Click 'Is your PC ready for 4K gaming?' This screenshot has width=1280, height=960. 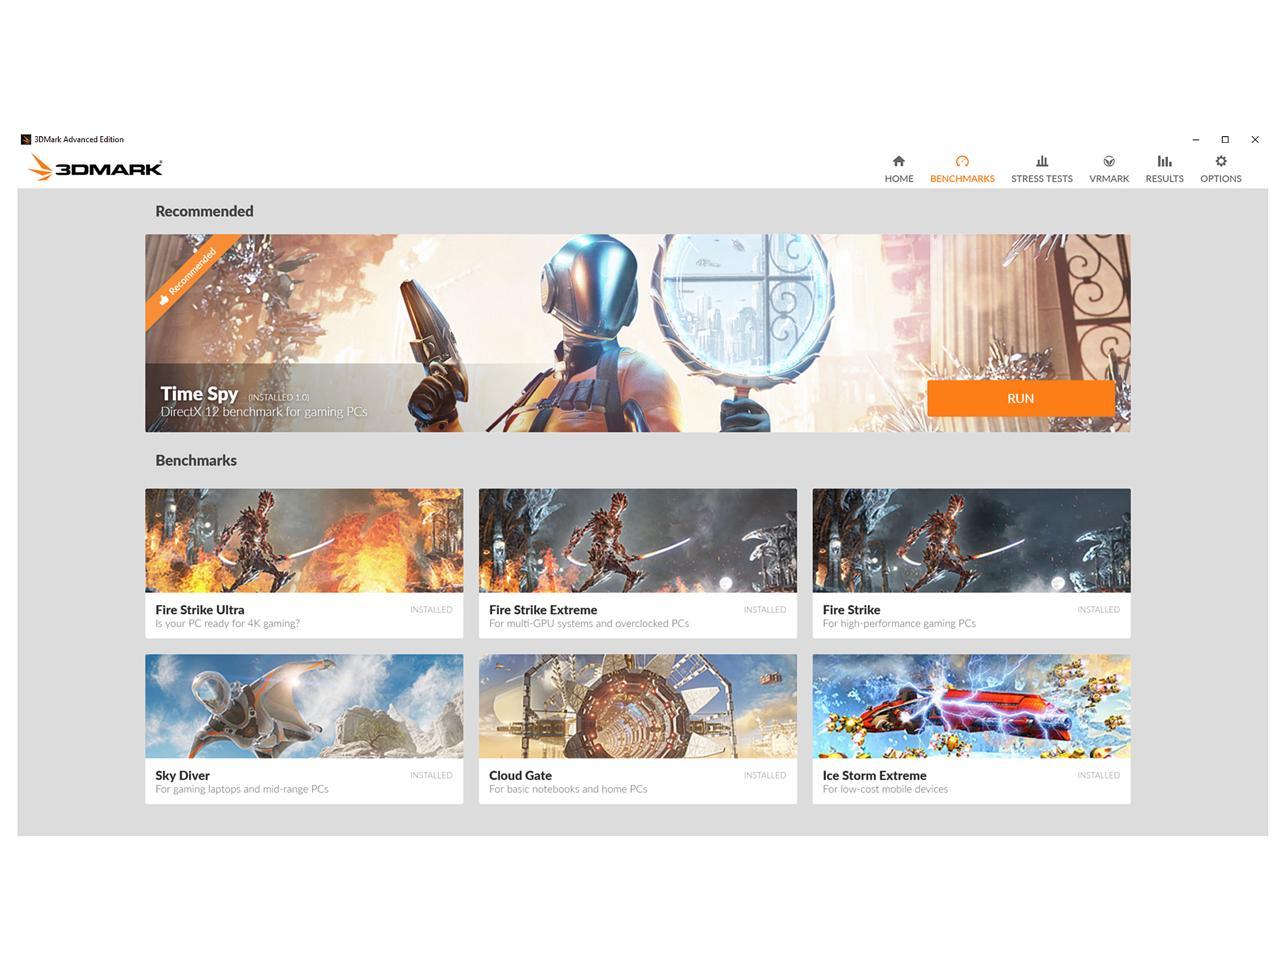pyautogui.click(x=227, y=624)
